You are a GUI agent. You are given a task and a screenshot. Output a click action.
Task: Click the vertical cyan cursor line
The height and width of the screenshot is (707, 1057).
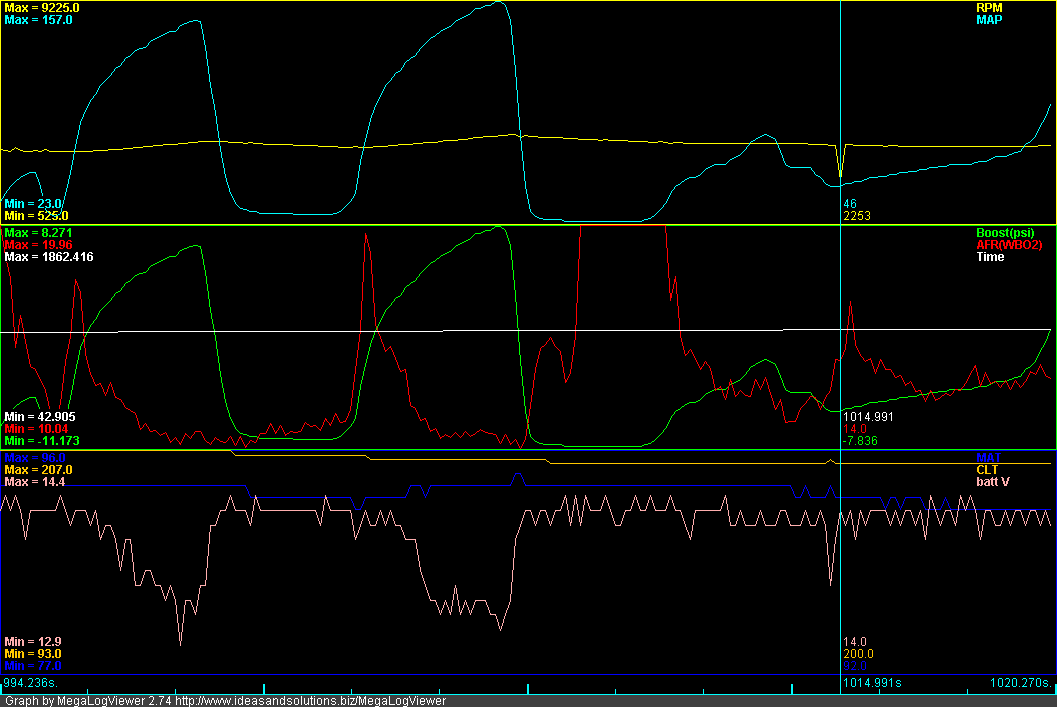[841, 337]
